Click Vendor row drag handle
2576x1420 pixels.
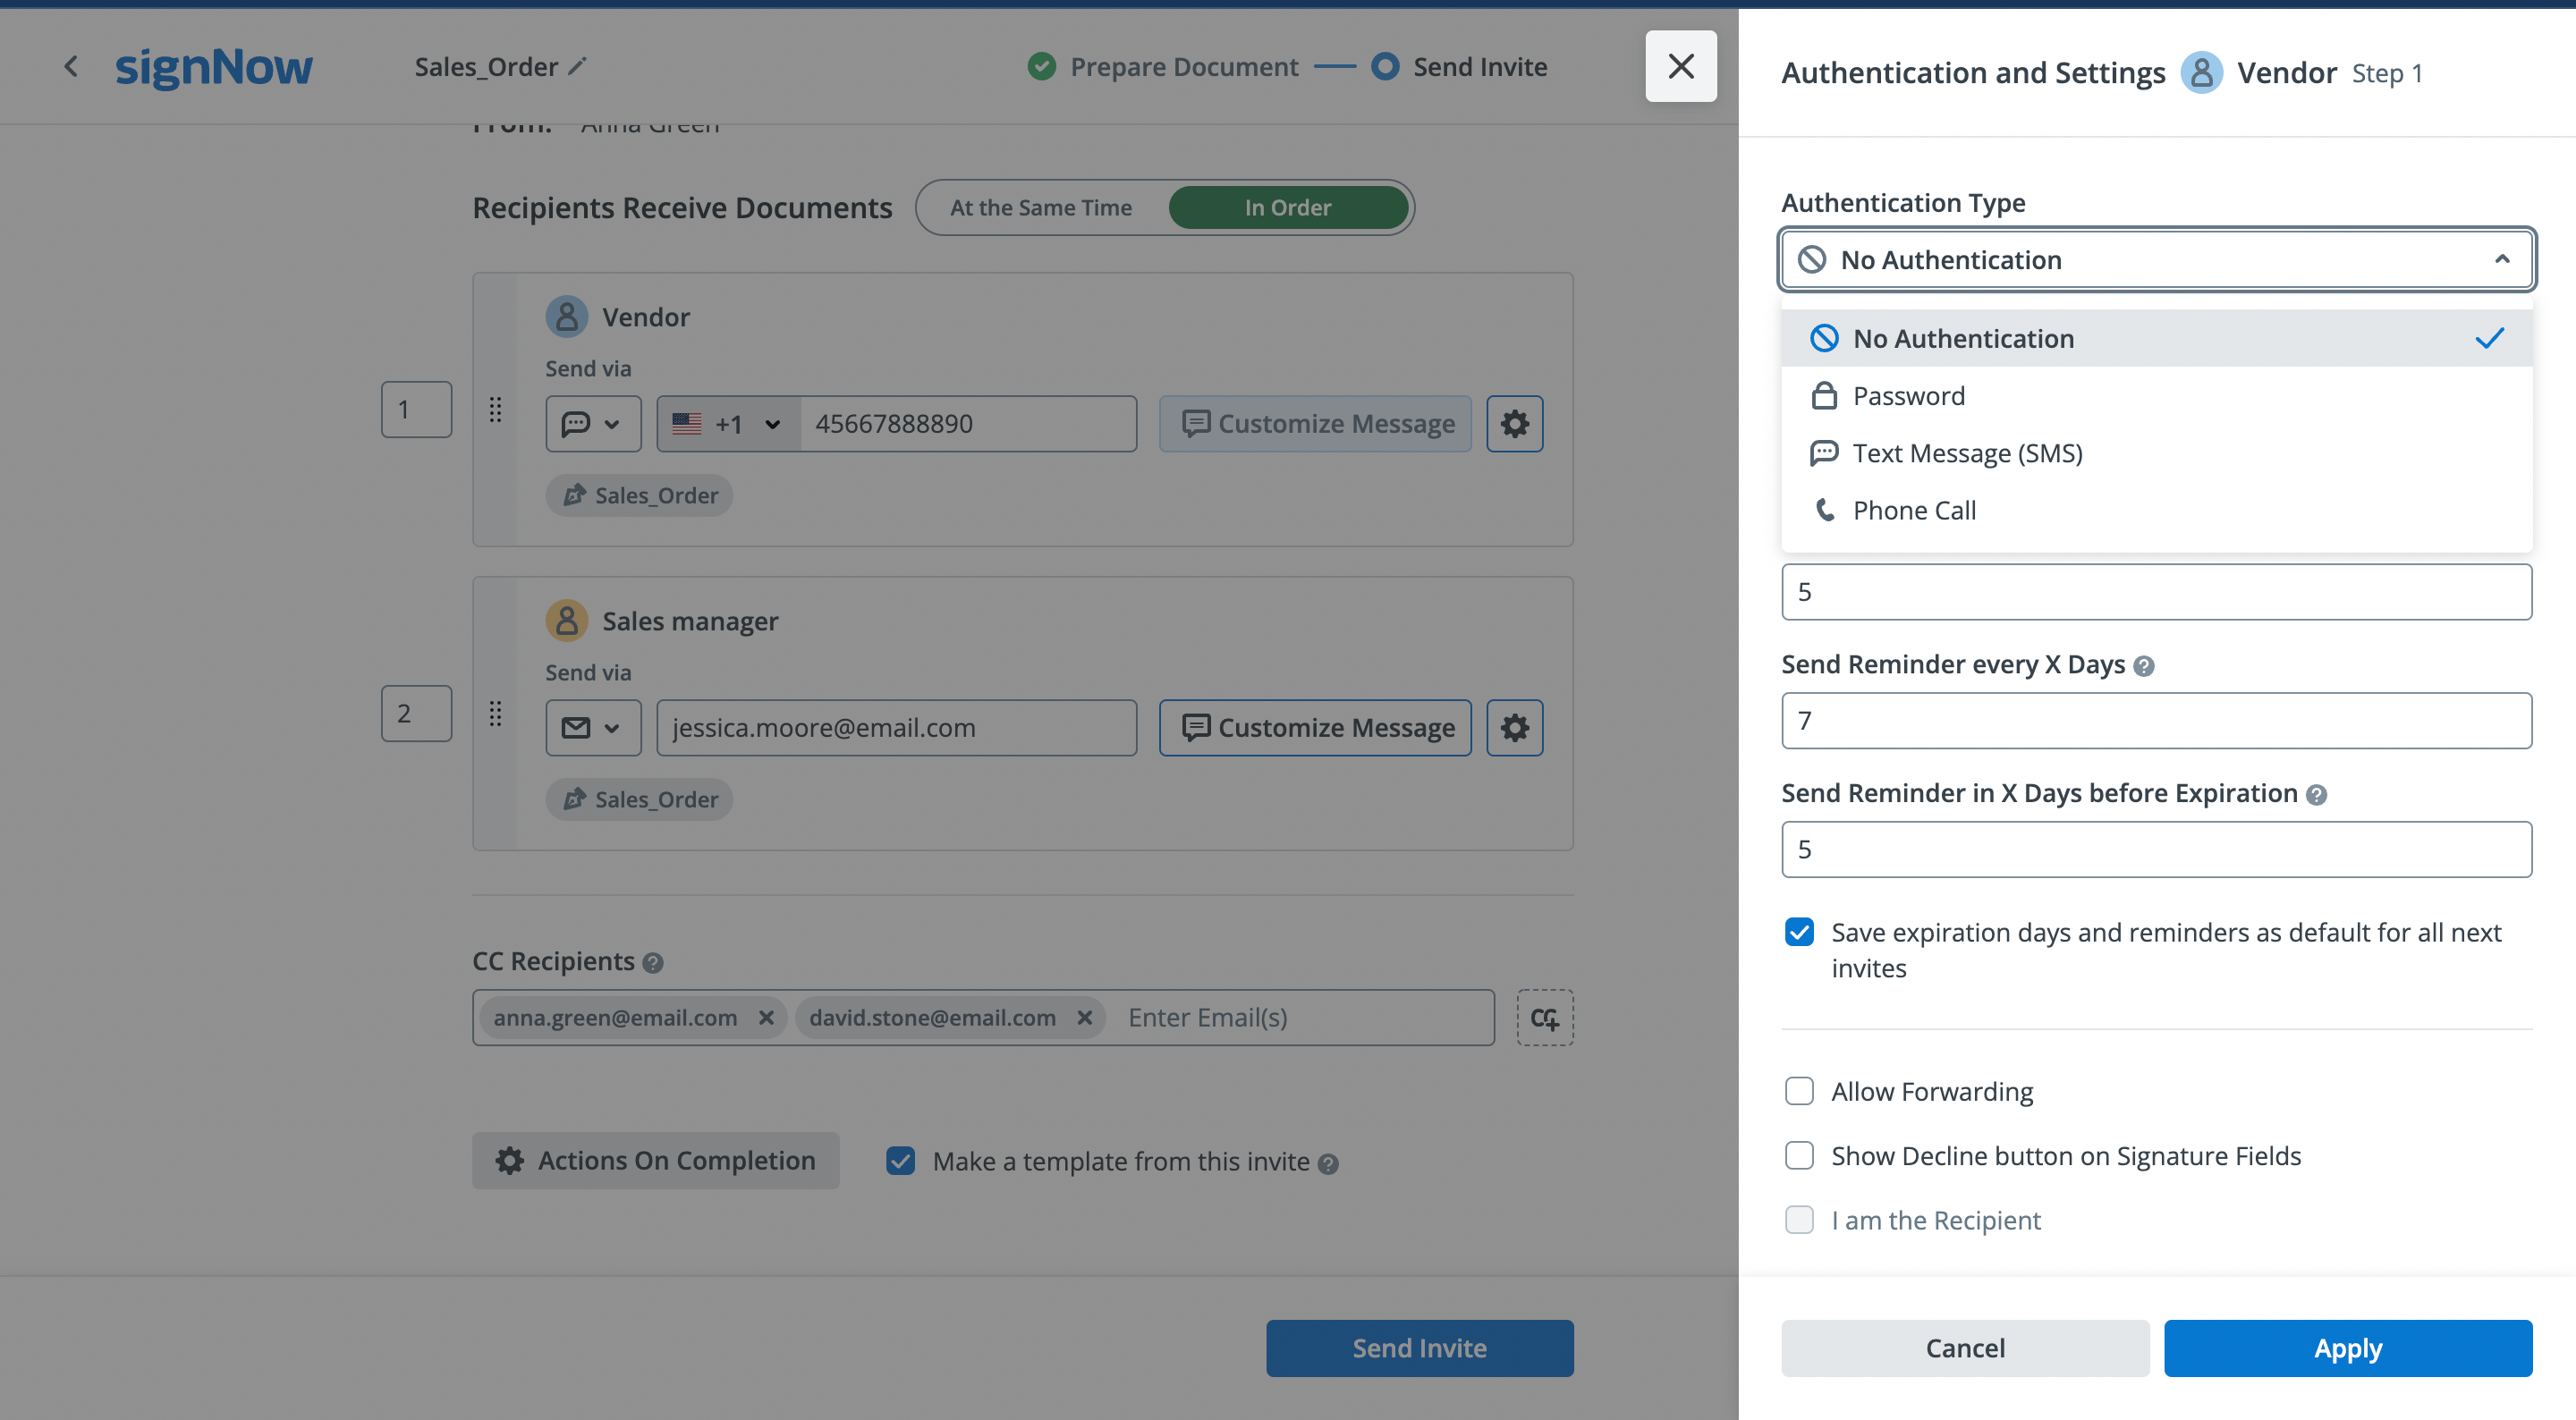pyautogui.click(x=495, y=410)
